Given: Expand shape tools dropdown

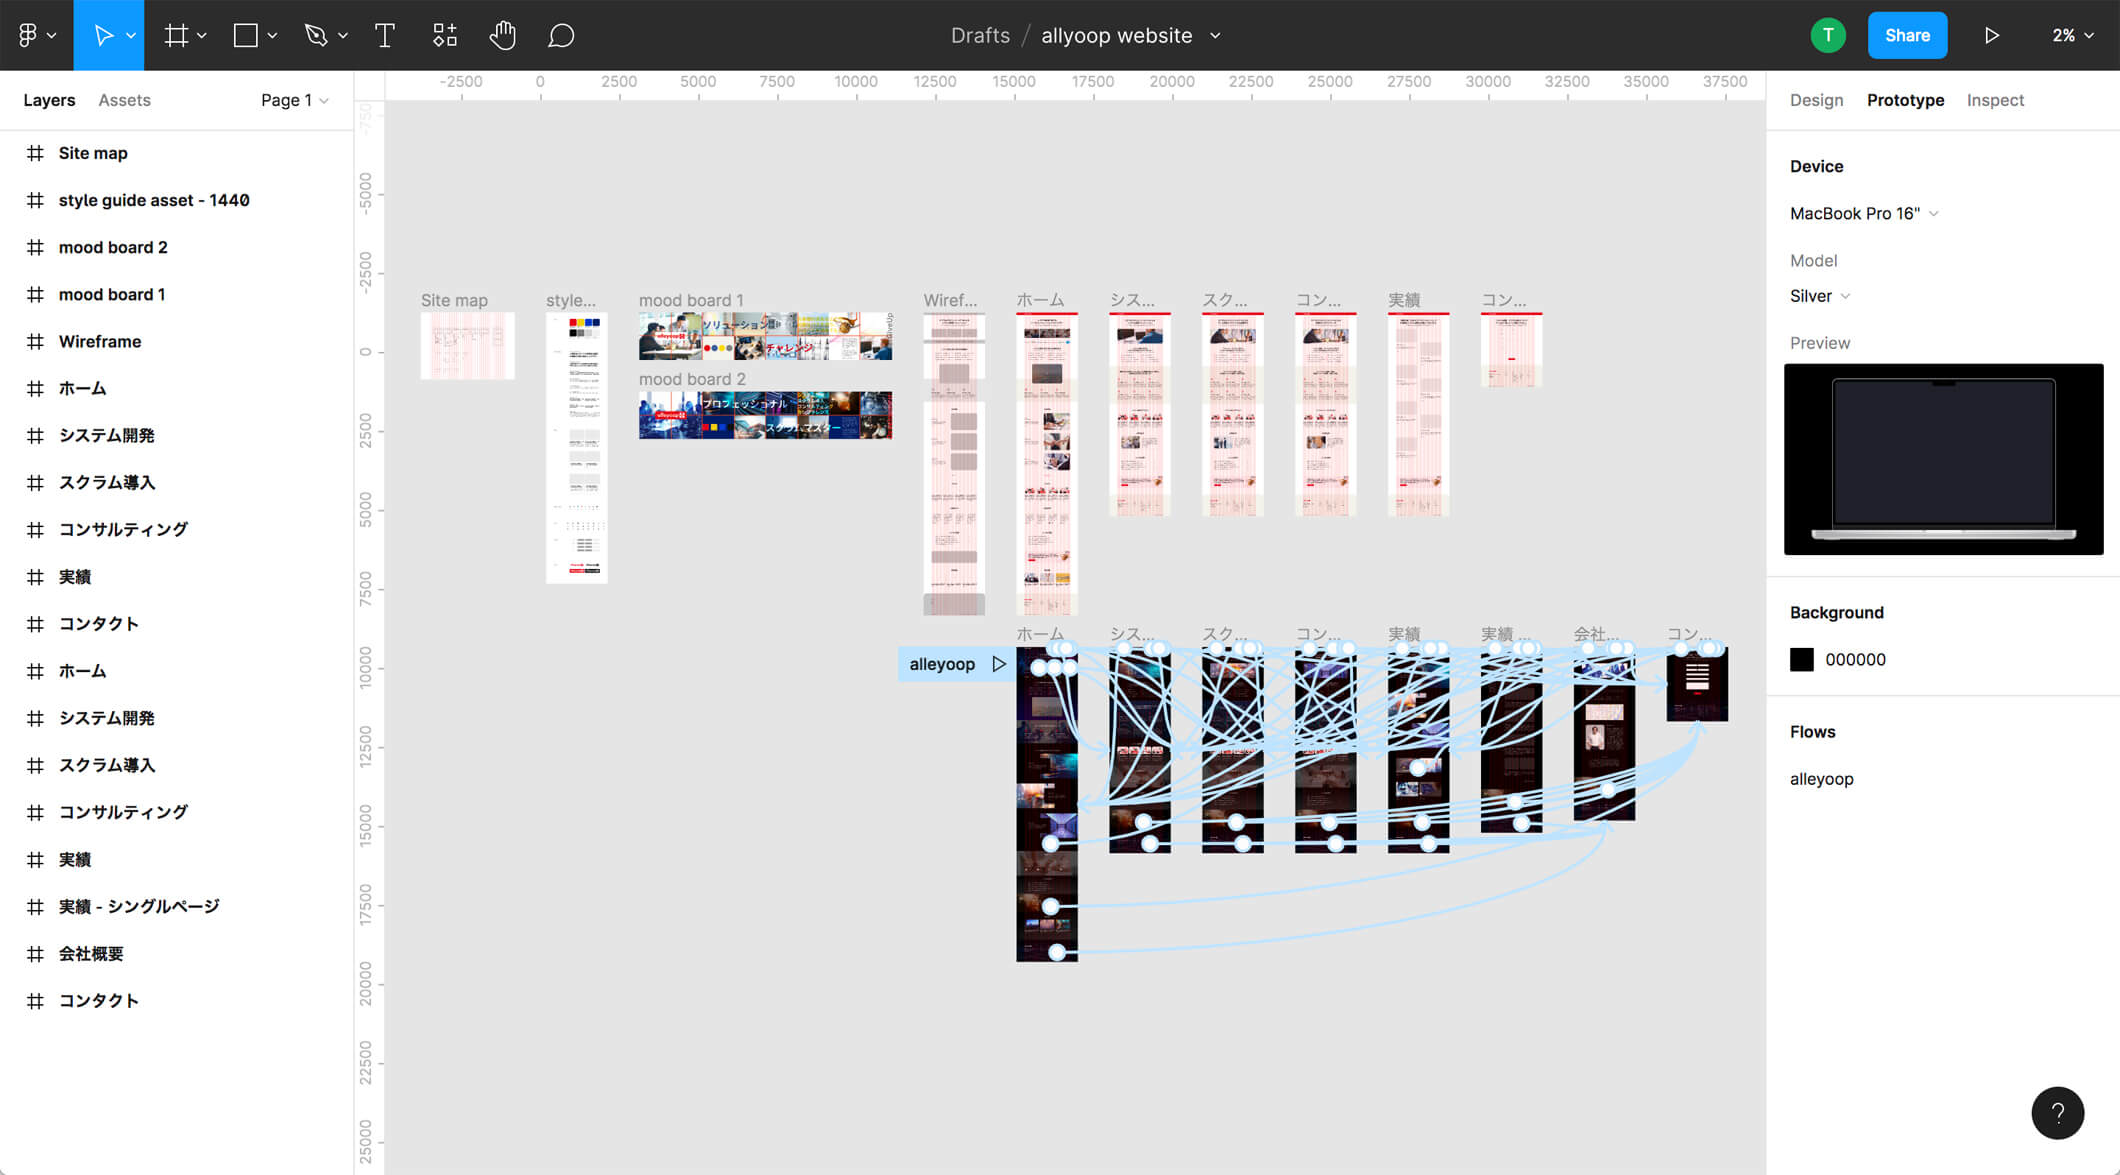Looking at the screenshot, I should click(x=272, y=35).
